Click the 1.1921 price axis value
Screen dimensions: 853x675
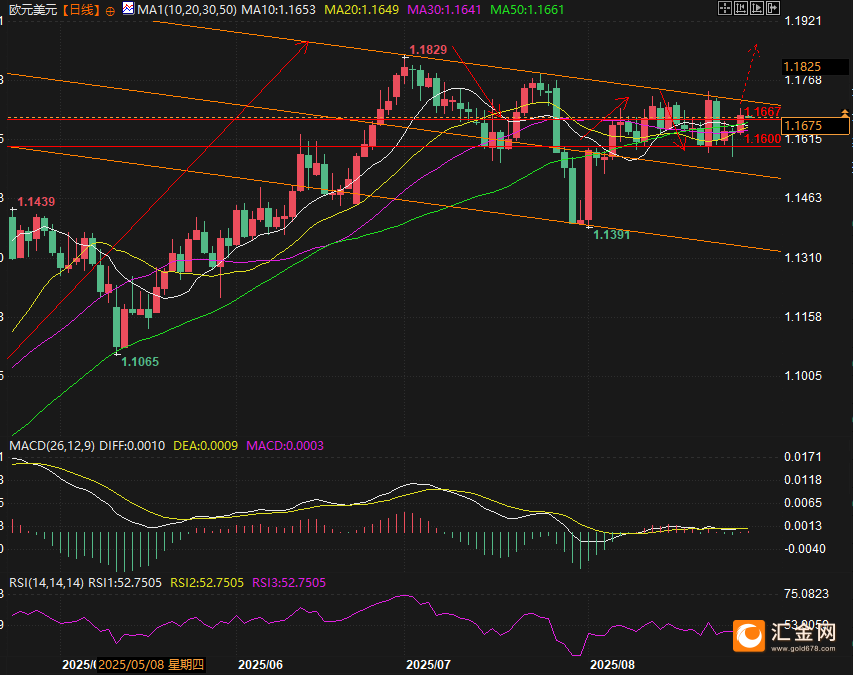803,21
